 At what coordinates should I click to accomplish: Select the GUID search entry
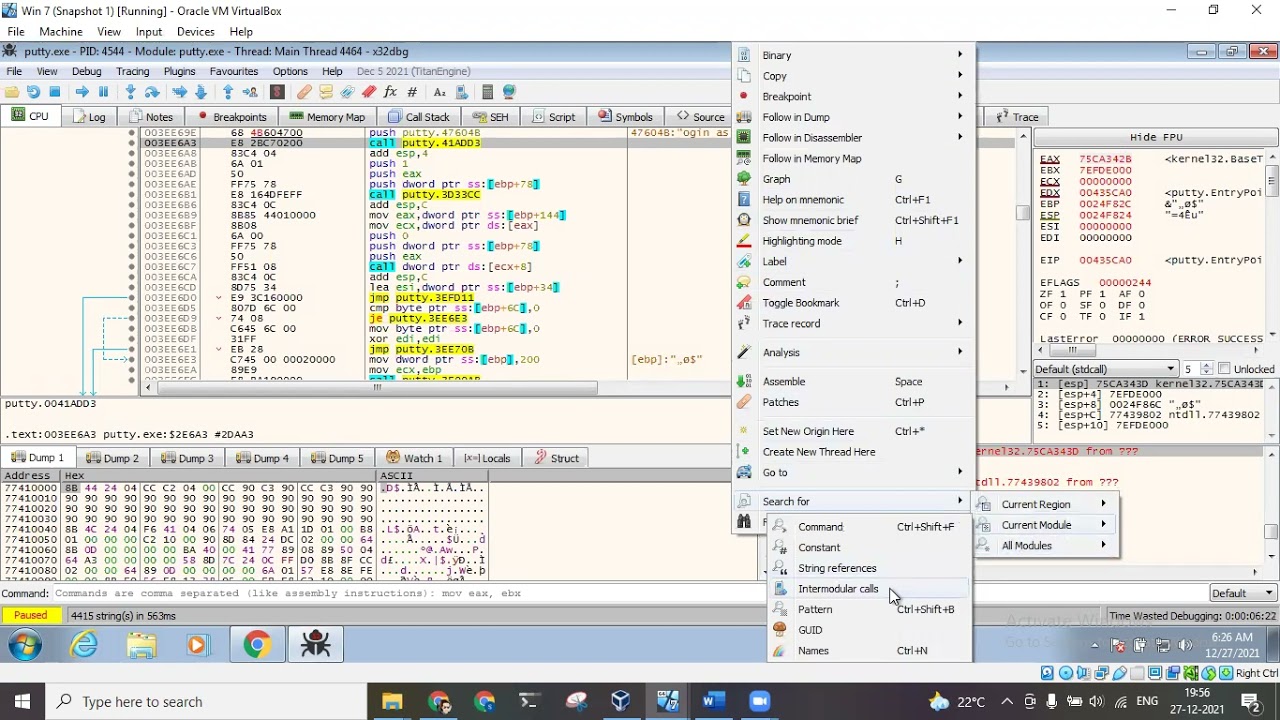pyautogui.click(x=869, y=630)
